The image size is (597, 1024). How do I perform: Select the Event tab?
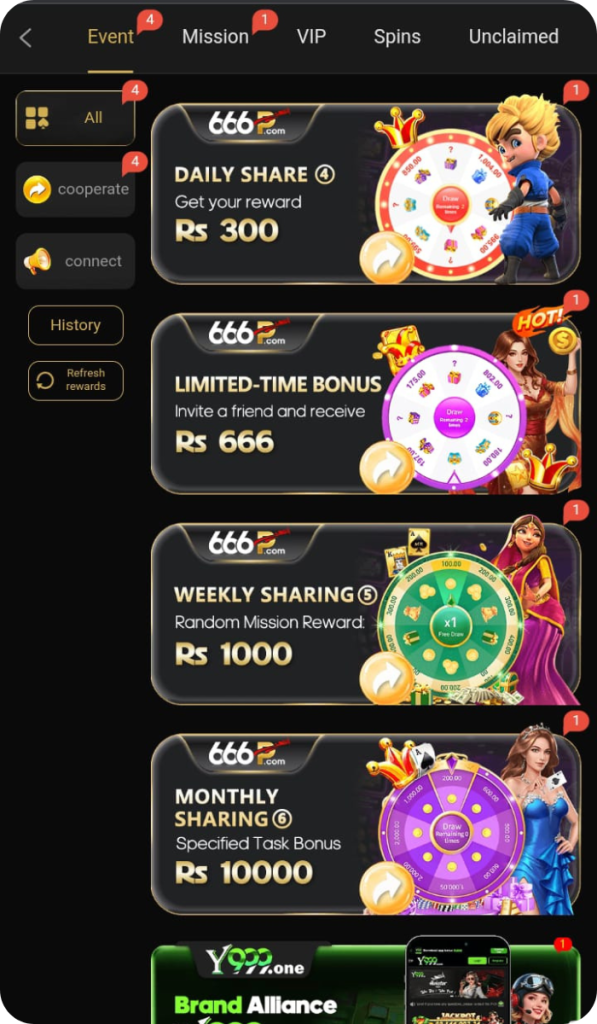[x=110, y=37]
